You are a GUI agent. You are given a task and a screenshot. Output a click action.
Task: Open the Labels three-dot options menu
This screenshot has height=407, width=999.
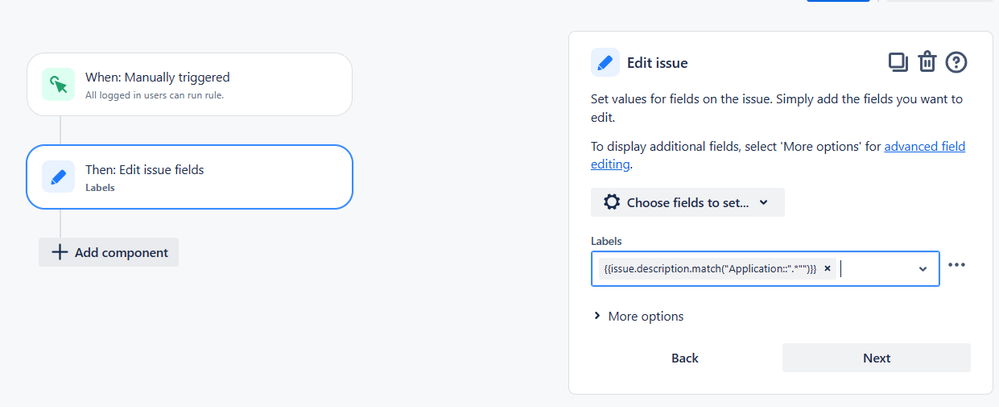[957, 265]
